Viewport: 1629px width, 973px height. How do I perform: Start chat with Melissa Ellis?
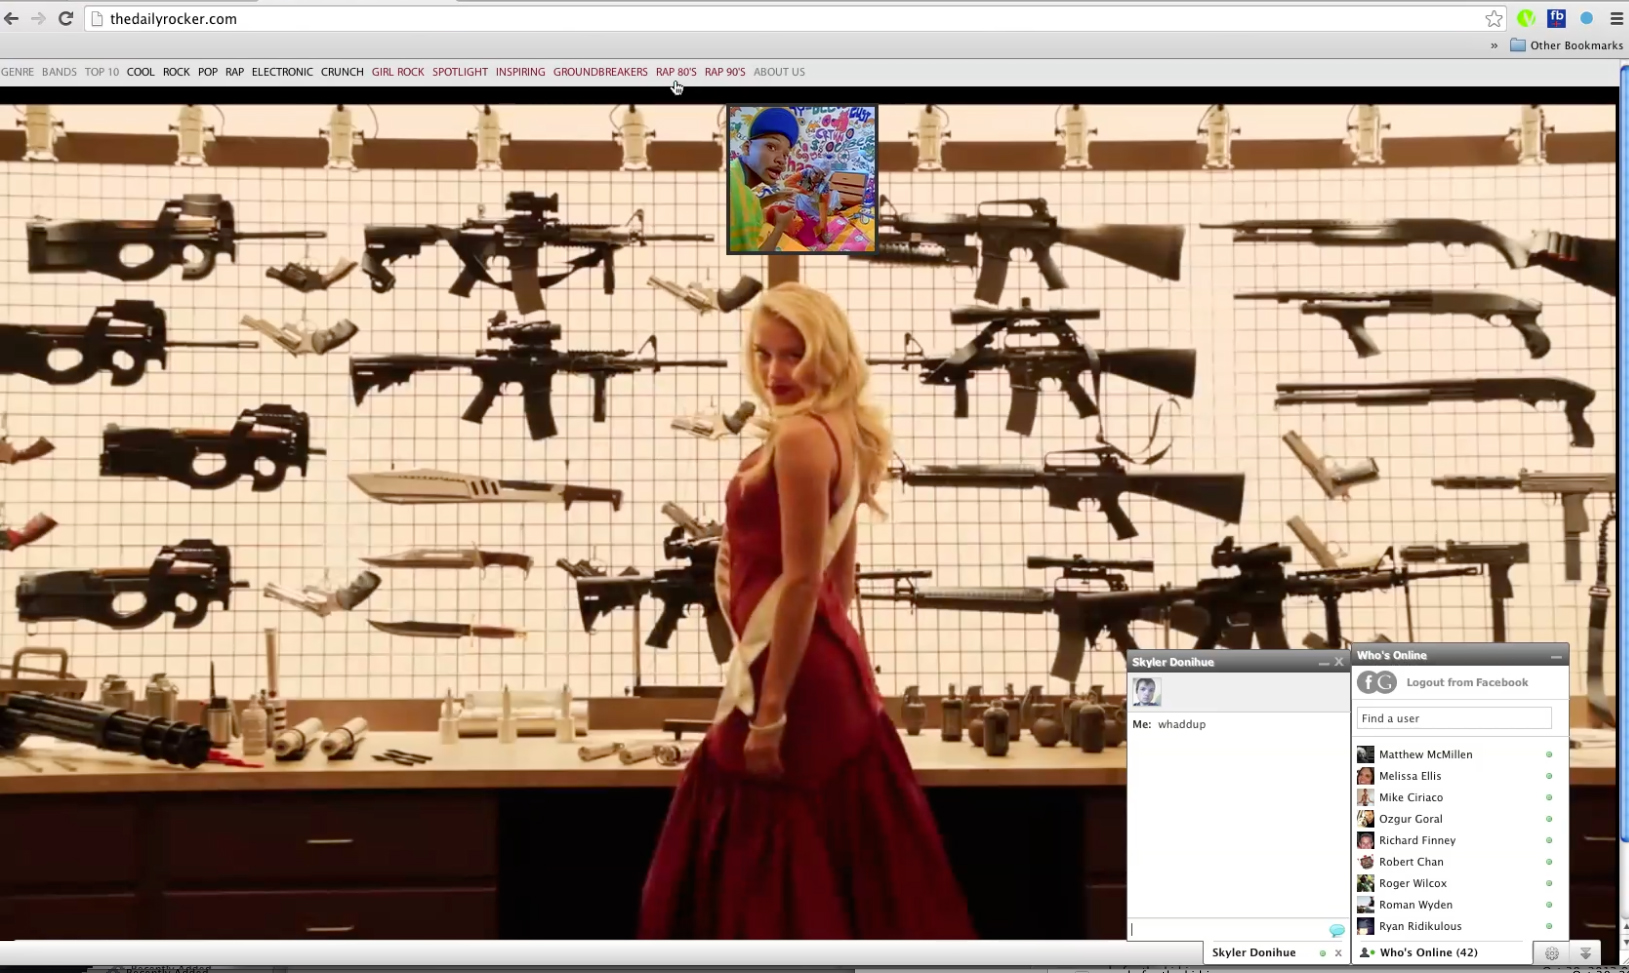1409,776
